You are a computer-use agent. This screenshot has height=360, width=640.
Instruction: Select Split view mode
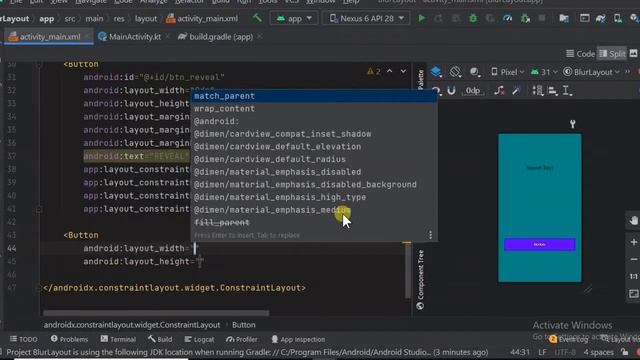pos(611,53)
